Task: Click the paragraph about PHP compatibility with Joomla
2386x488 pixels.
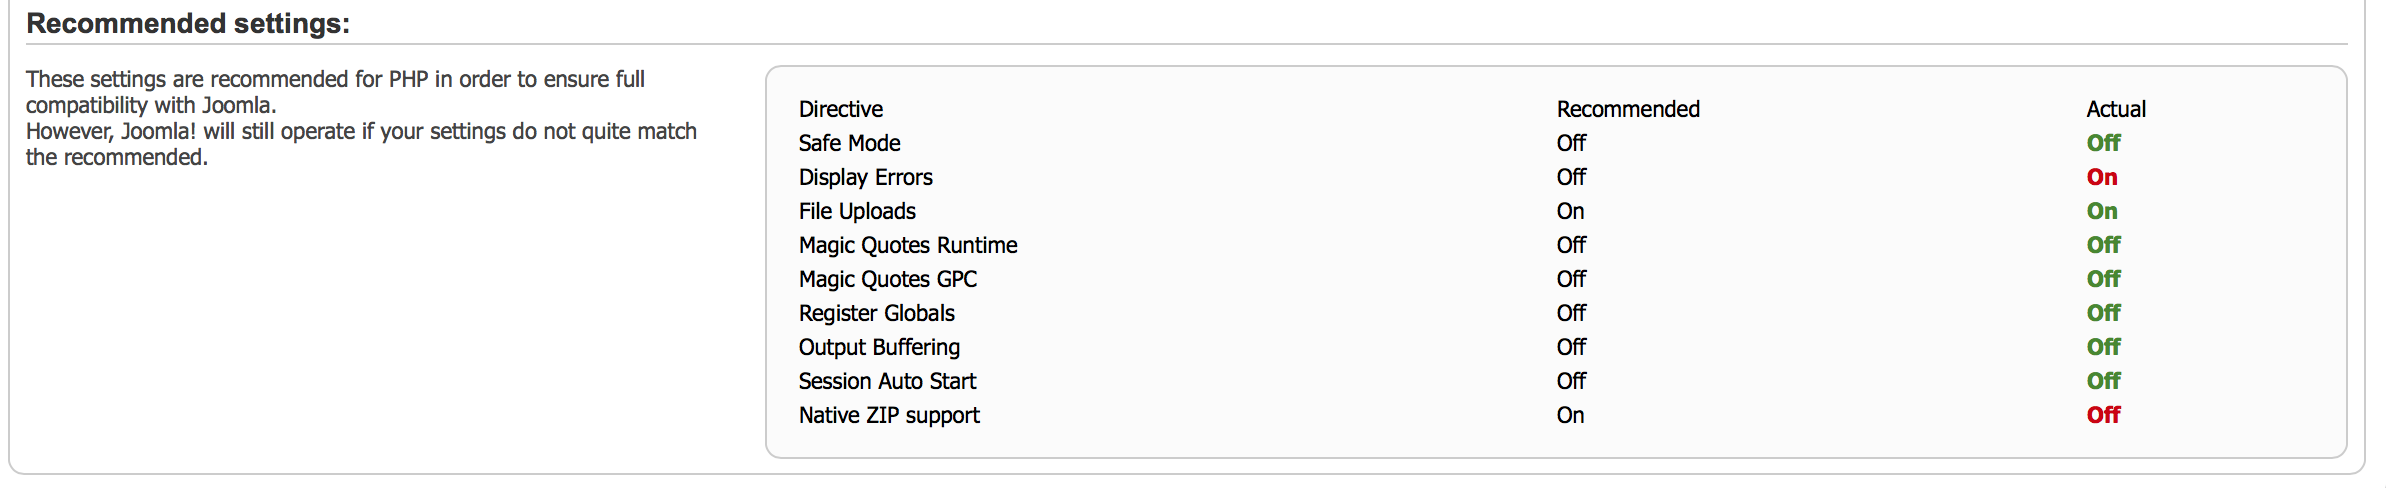Action: pyautogui.click(x=361, y=118)
